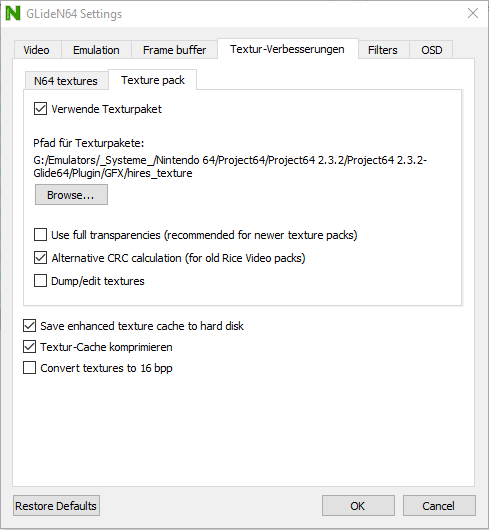Confirm settings with the OK button

tap(358, 506)
